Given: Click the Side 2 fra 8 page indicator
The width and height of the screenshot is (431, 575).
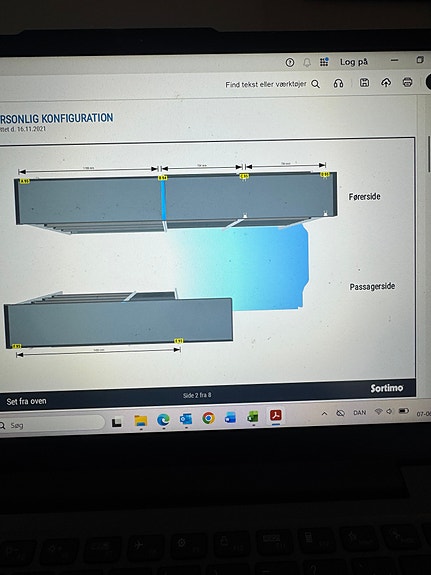Looking at the screenshot, I should 197,395.
